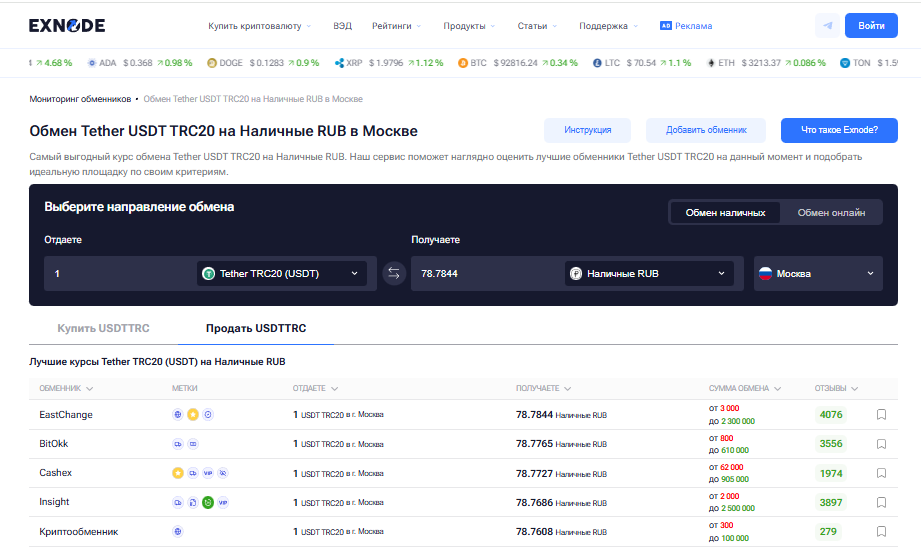Go to Мониторинг обменников breadcrumb
Viewport: 921px width, 552px height.
[x=80, y=99]
